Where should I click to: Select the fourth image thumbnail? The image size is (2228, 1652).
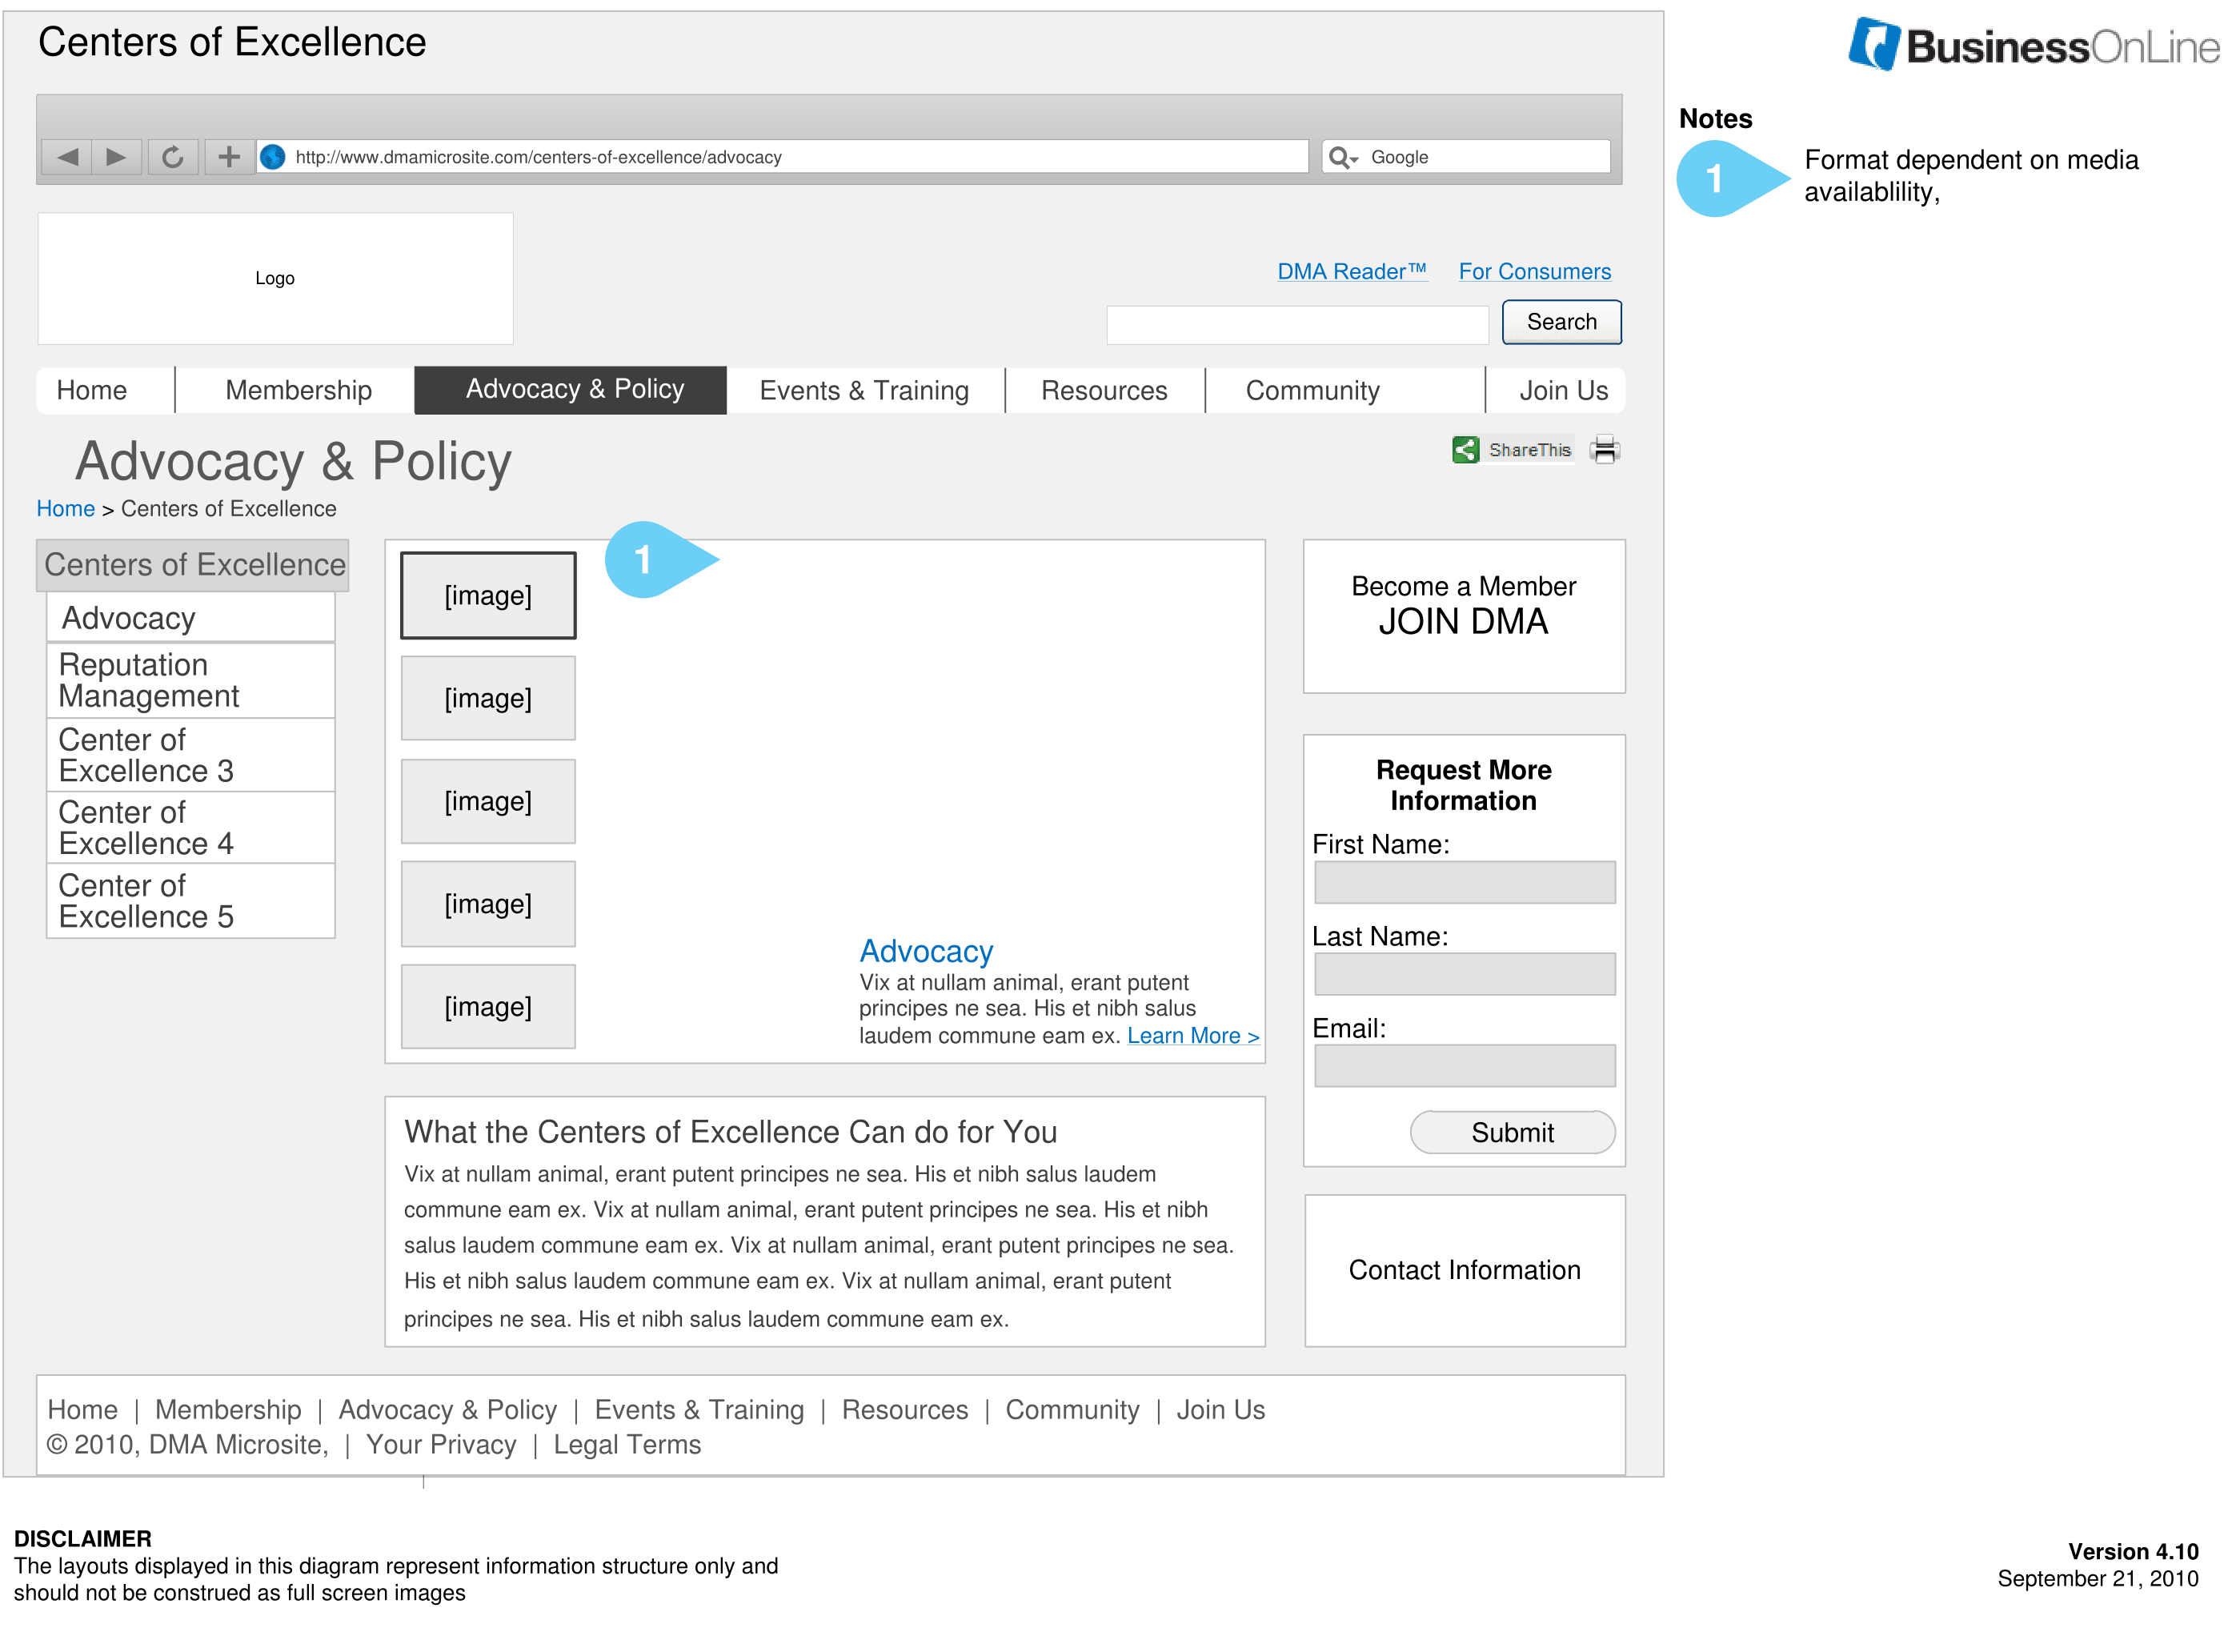488,904
